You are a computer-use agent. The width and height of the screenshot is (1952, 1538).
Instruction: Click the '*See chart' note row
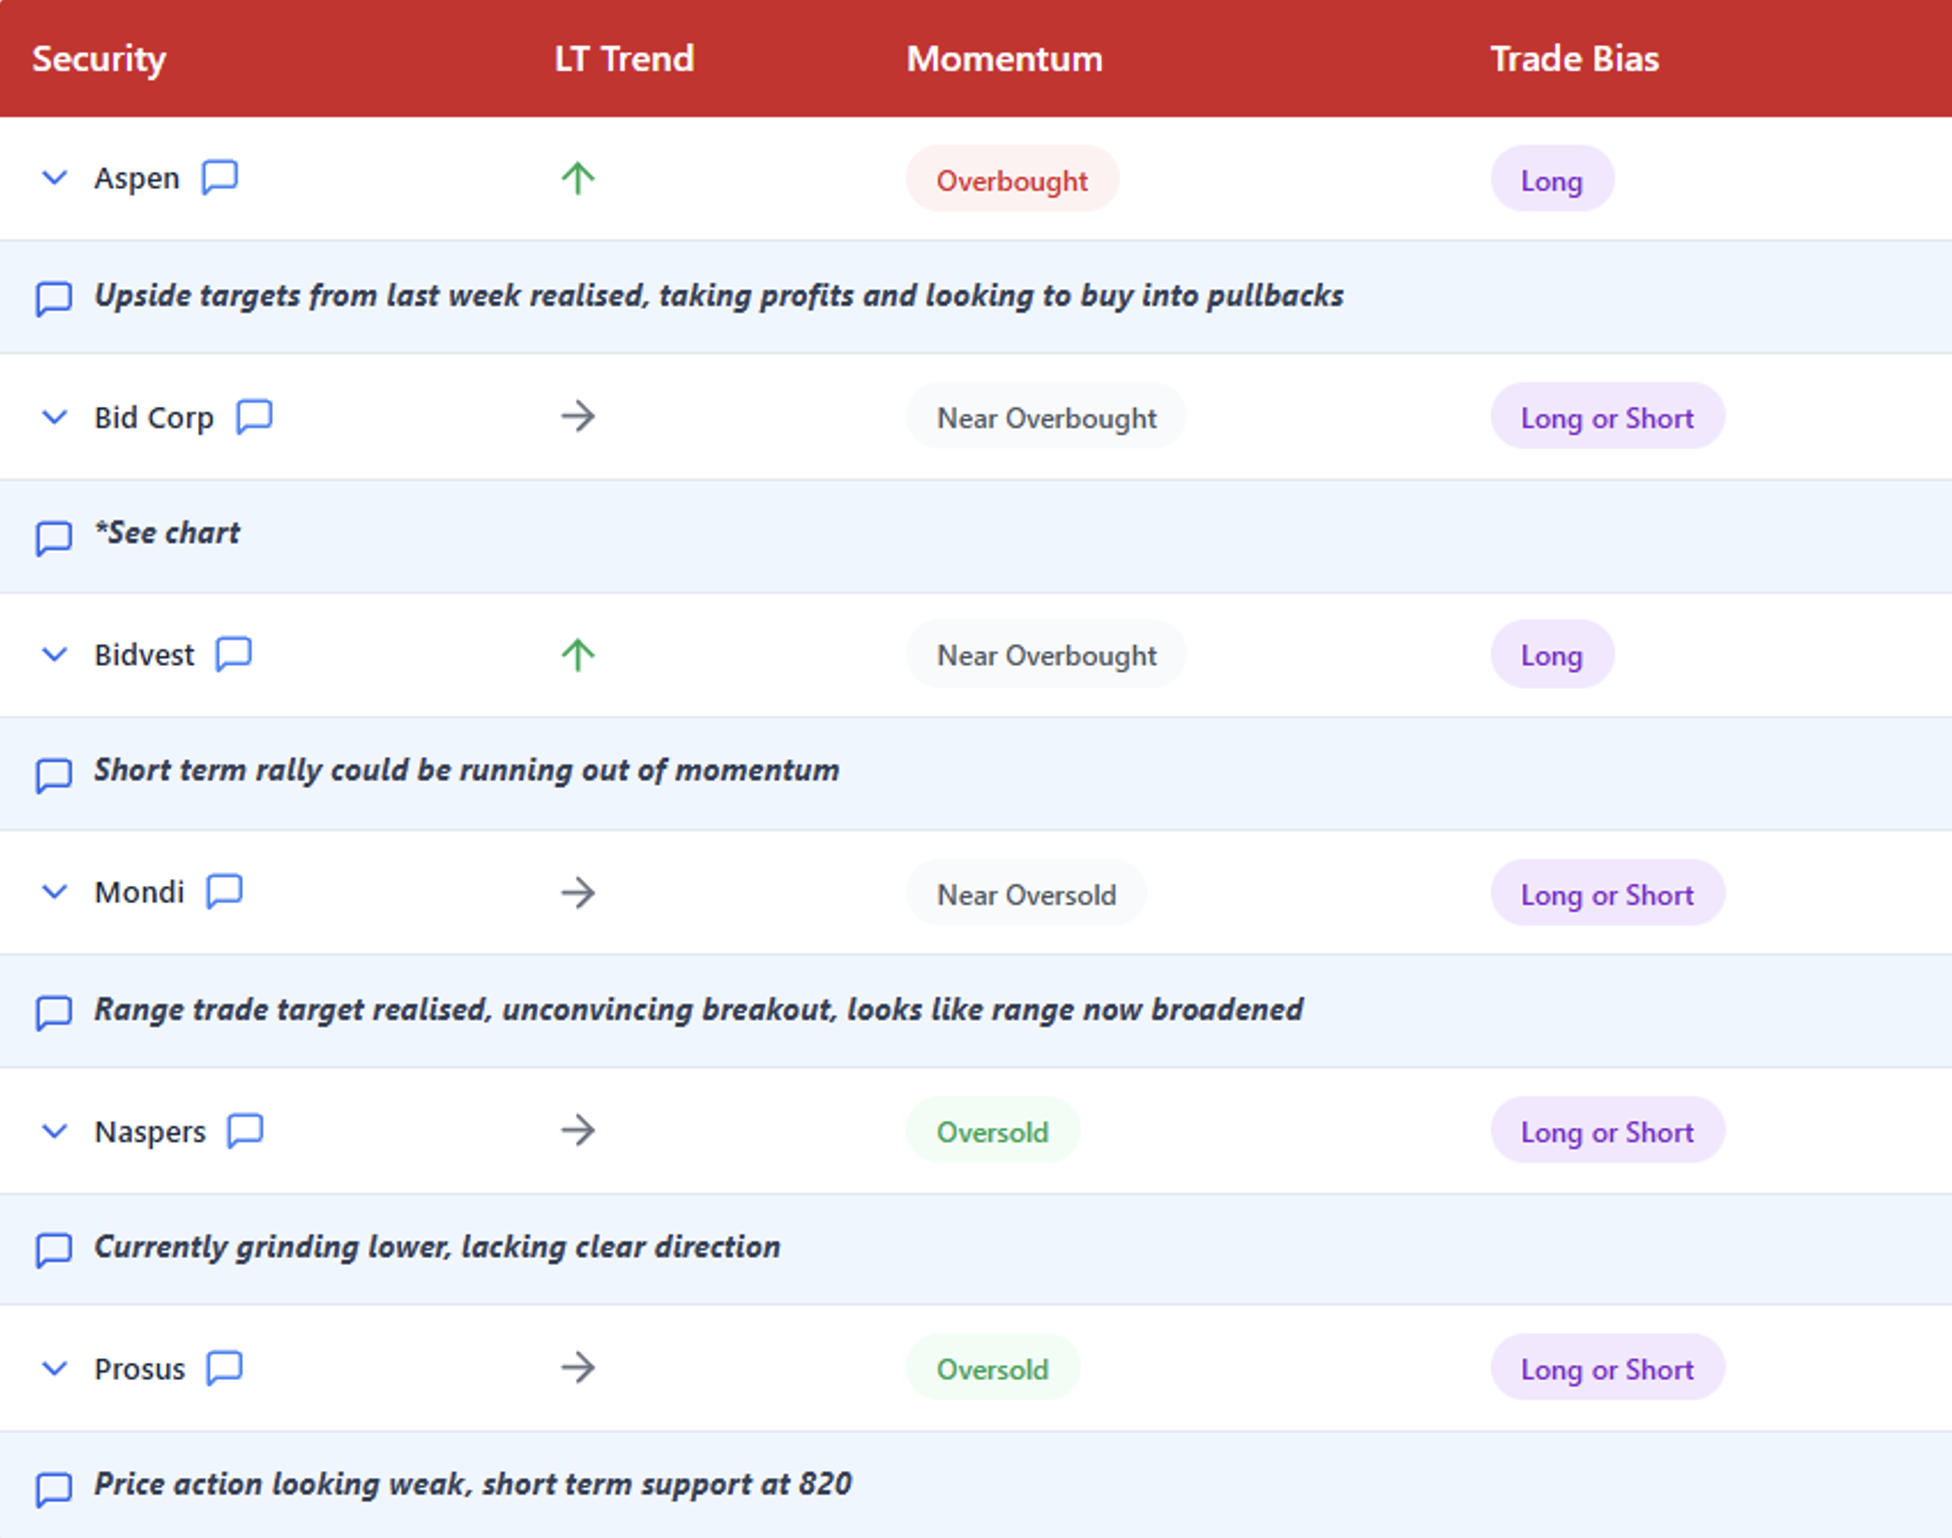click(x=167, y=533)
